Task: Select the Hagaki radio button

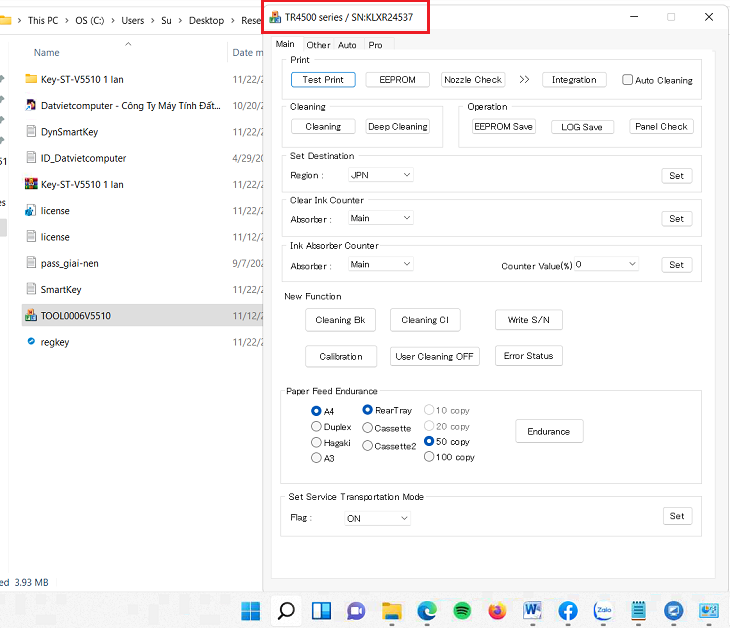Action: pyautogui.click(x=316, y=442)
